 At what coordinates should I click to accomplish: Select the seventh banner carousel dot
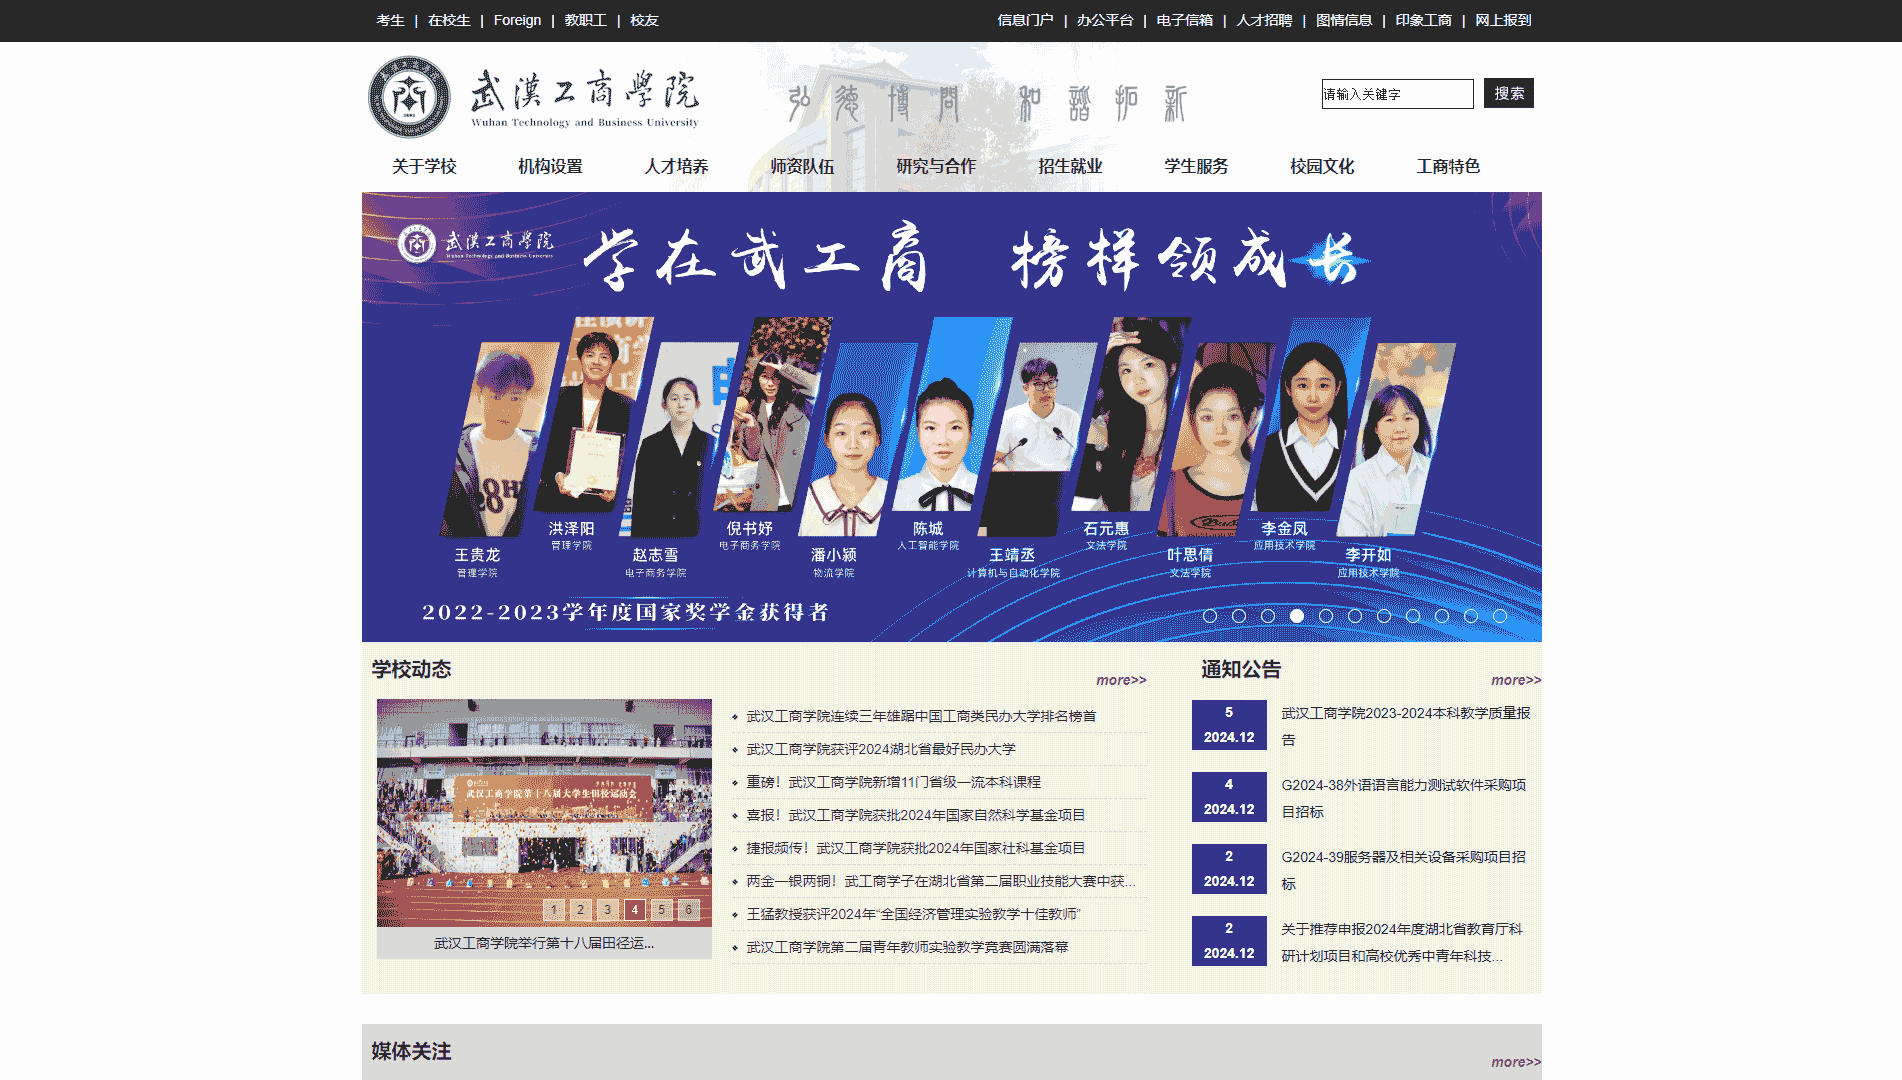click(1384, 616)
